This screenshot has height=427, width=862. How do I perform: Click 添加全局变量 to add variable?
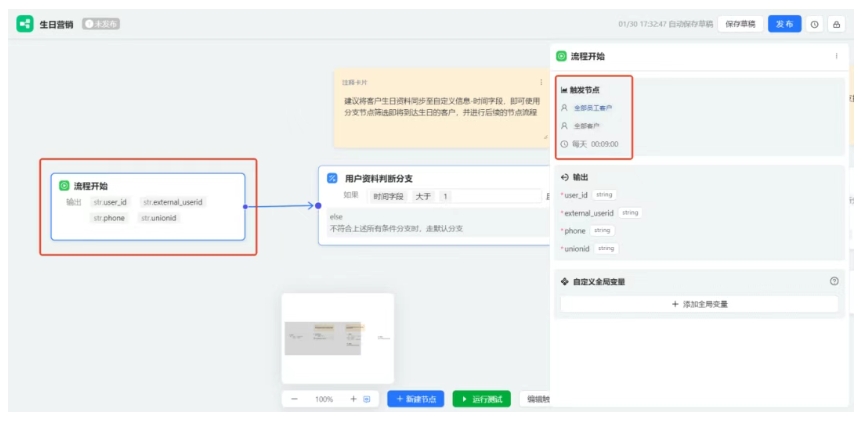699,303
